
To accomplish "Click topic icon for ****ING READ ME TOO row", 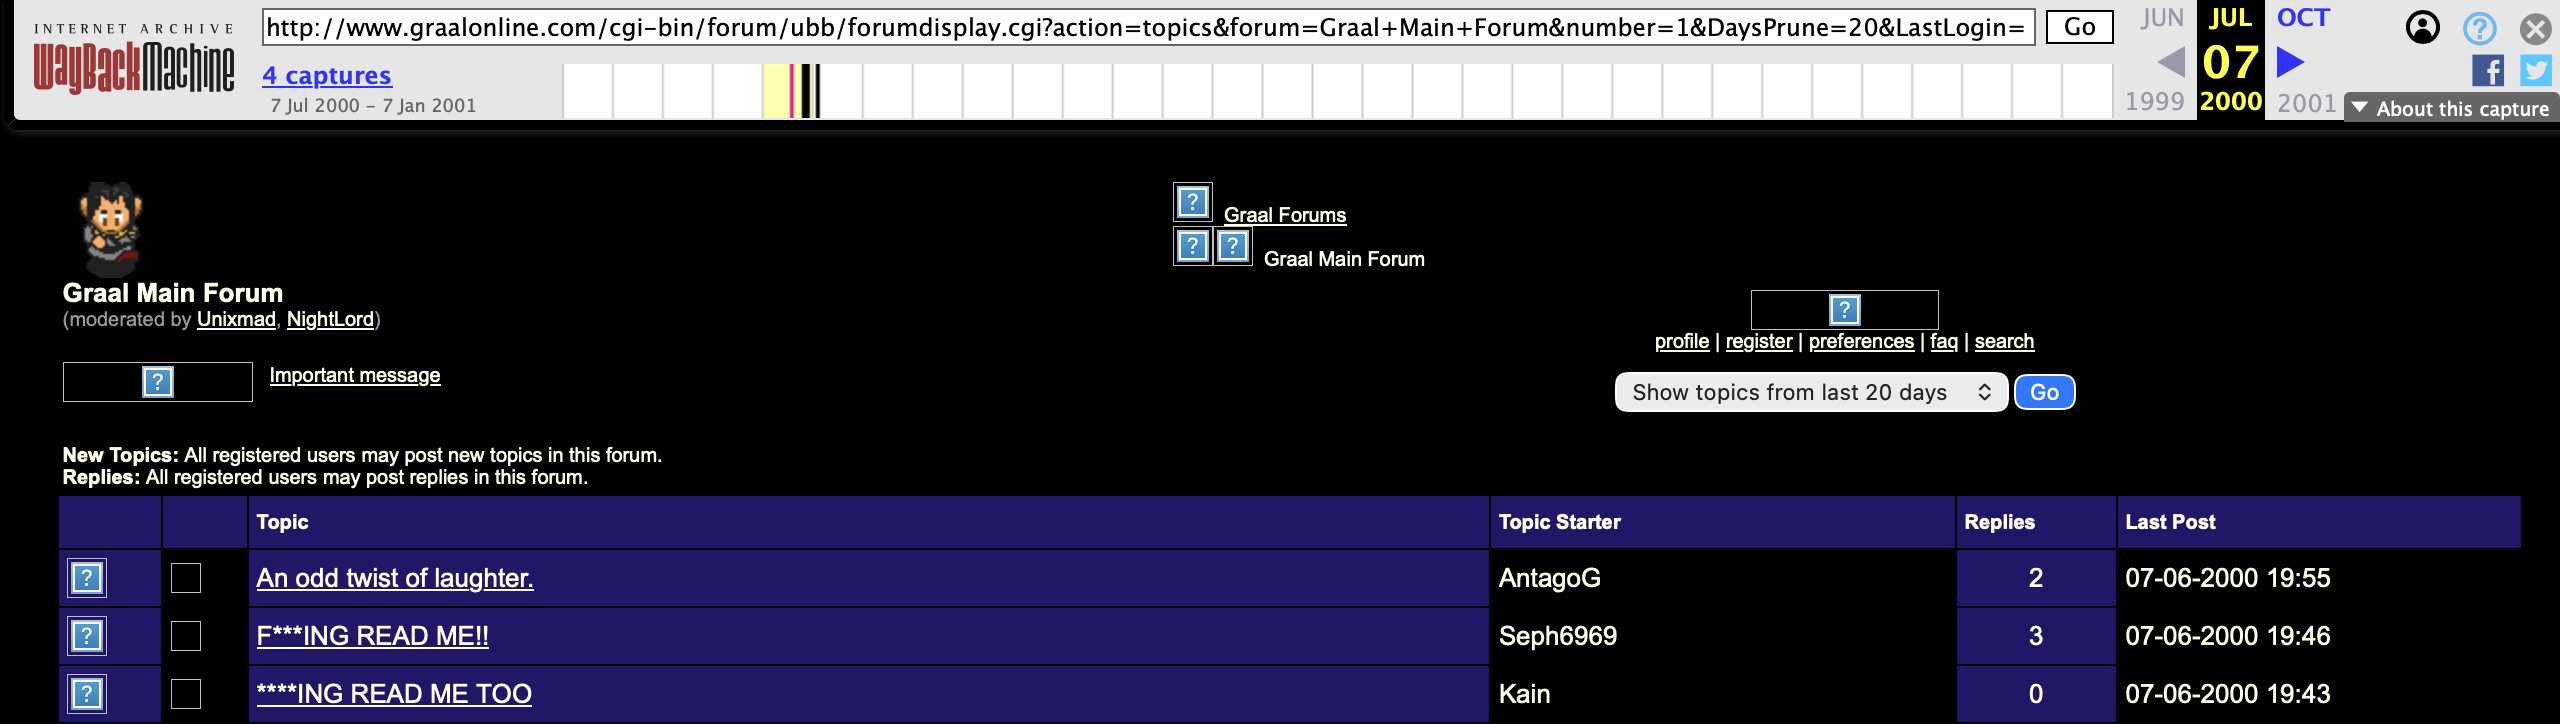I will pyautogui.click(x=87, y=694).
